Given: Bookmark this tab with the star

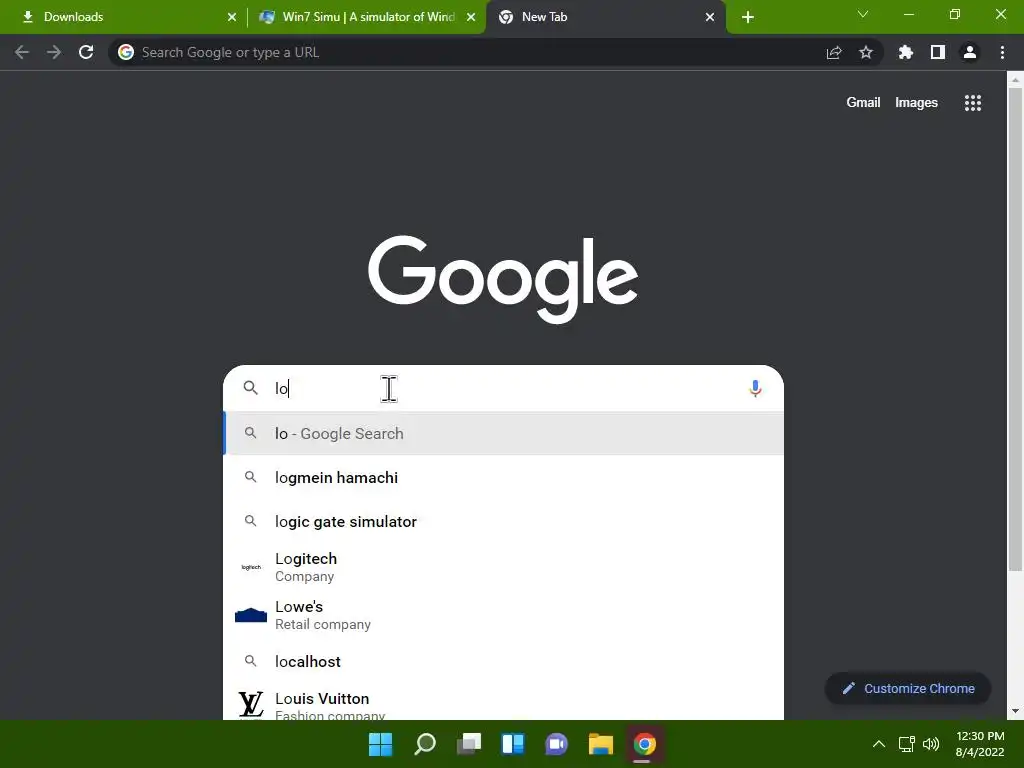Looking at the screenshot, I should 866,52.
